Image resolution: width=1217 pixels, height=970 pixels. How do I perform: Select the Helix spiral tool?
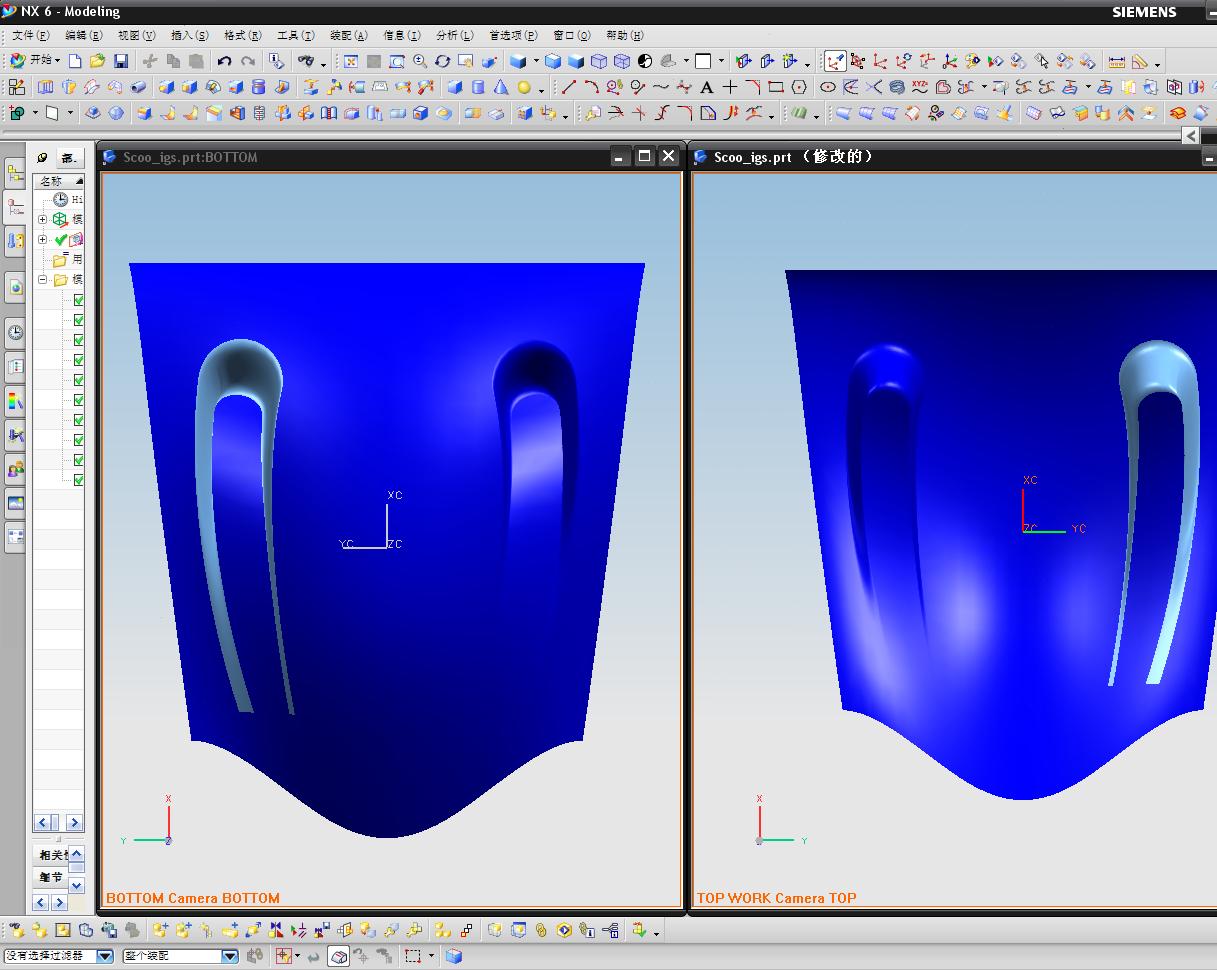897,87
